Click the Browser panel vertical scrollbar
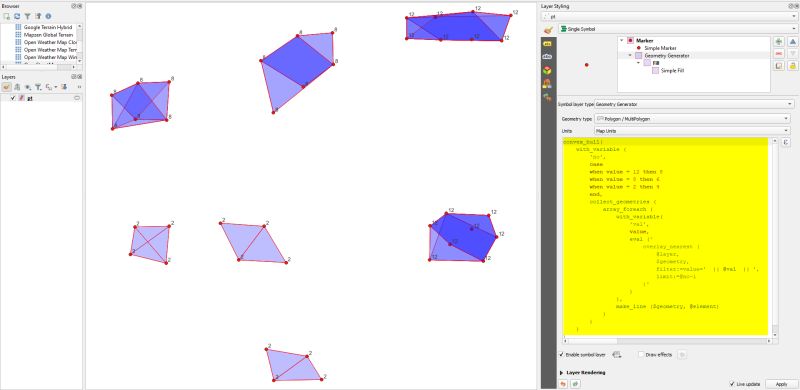The height and width of the screenshot is (390, 800). point(79,42)
